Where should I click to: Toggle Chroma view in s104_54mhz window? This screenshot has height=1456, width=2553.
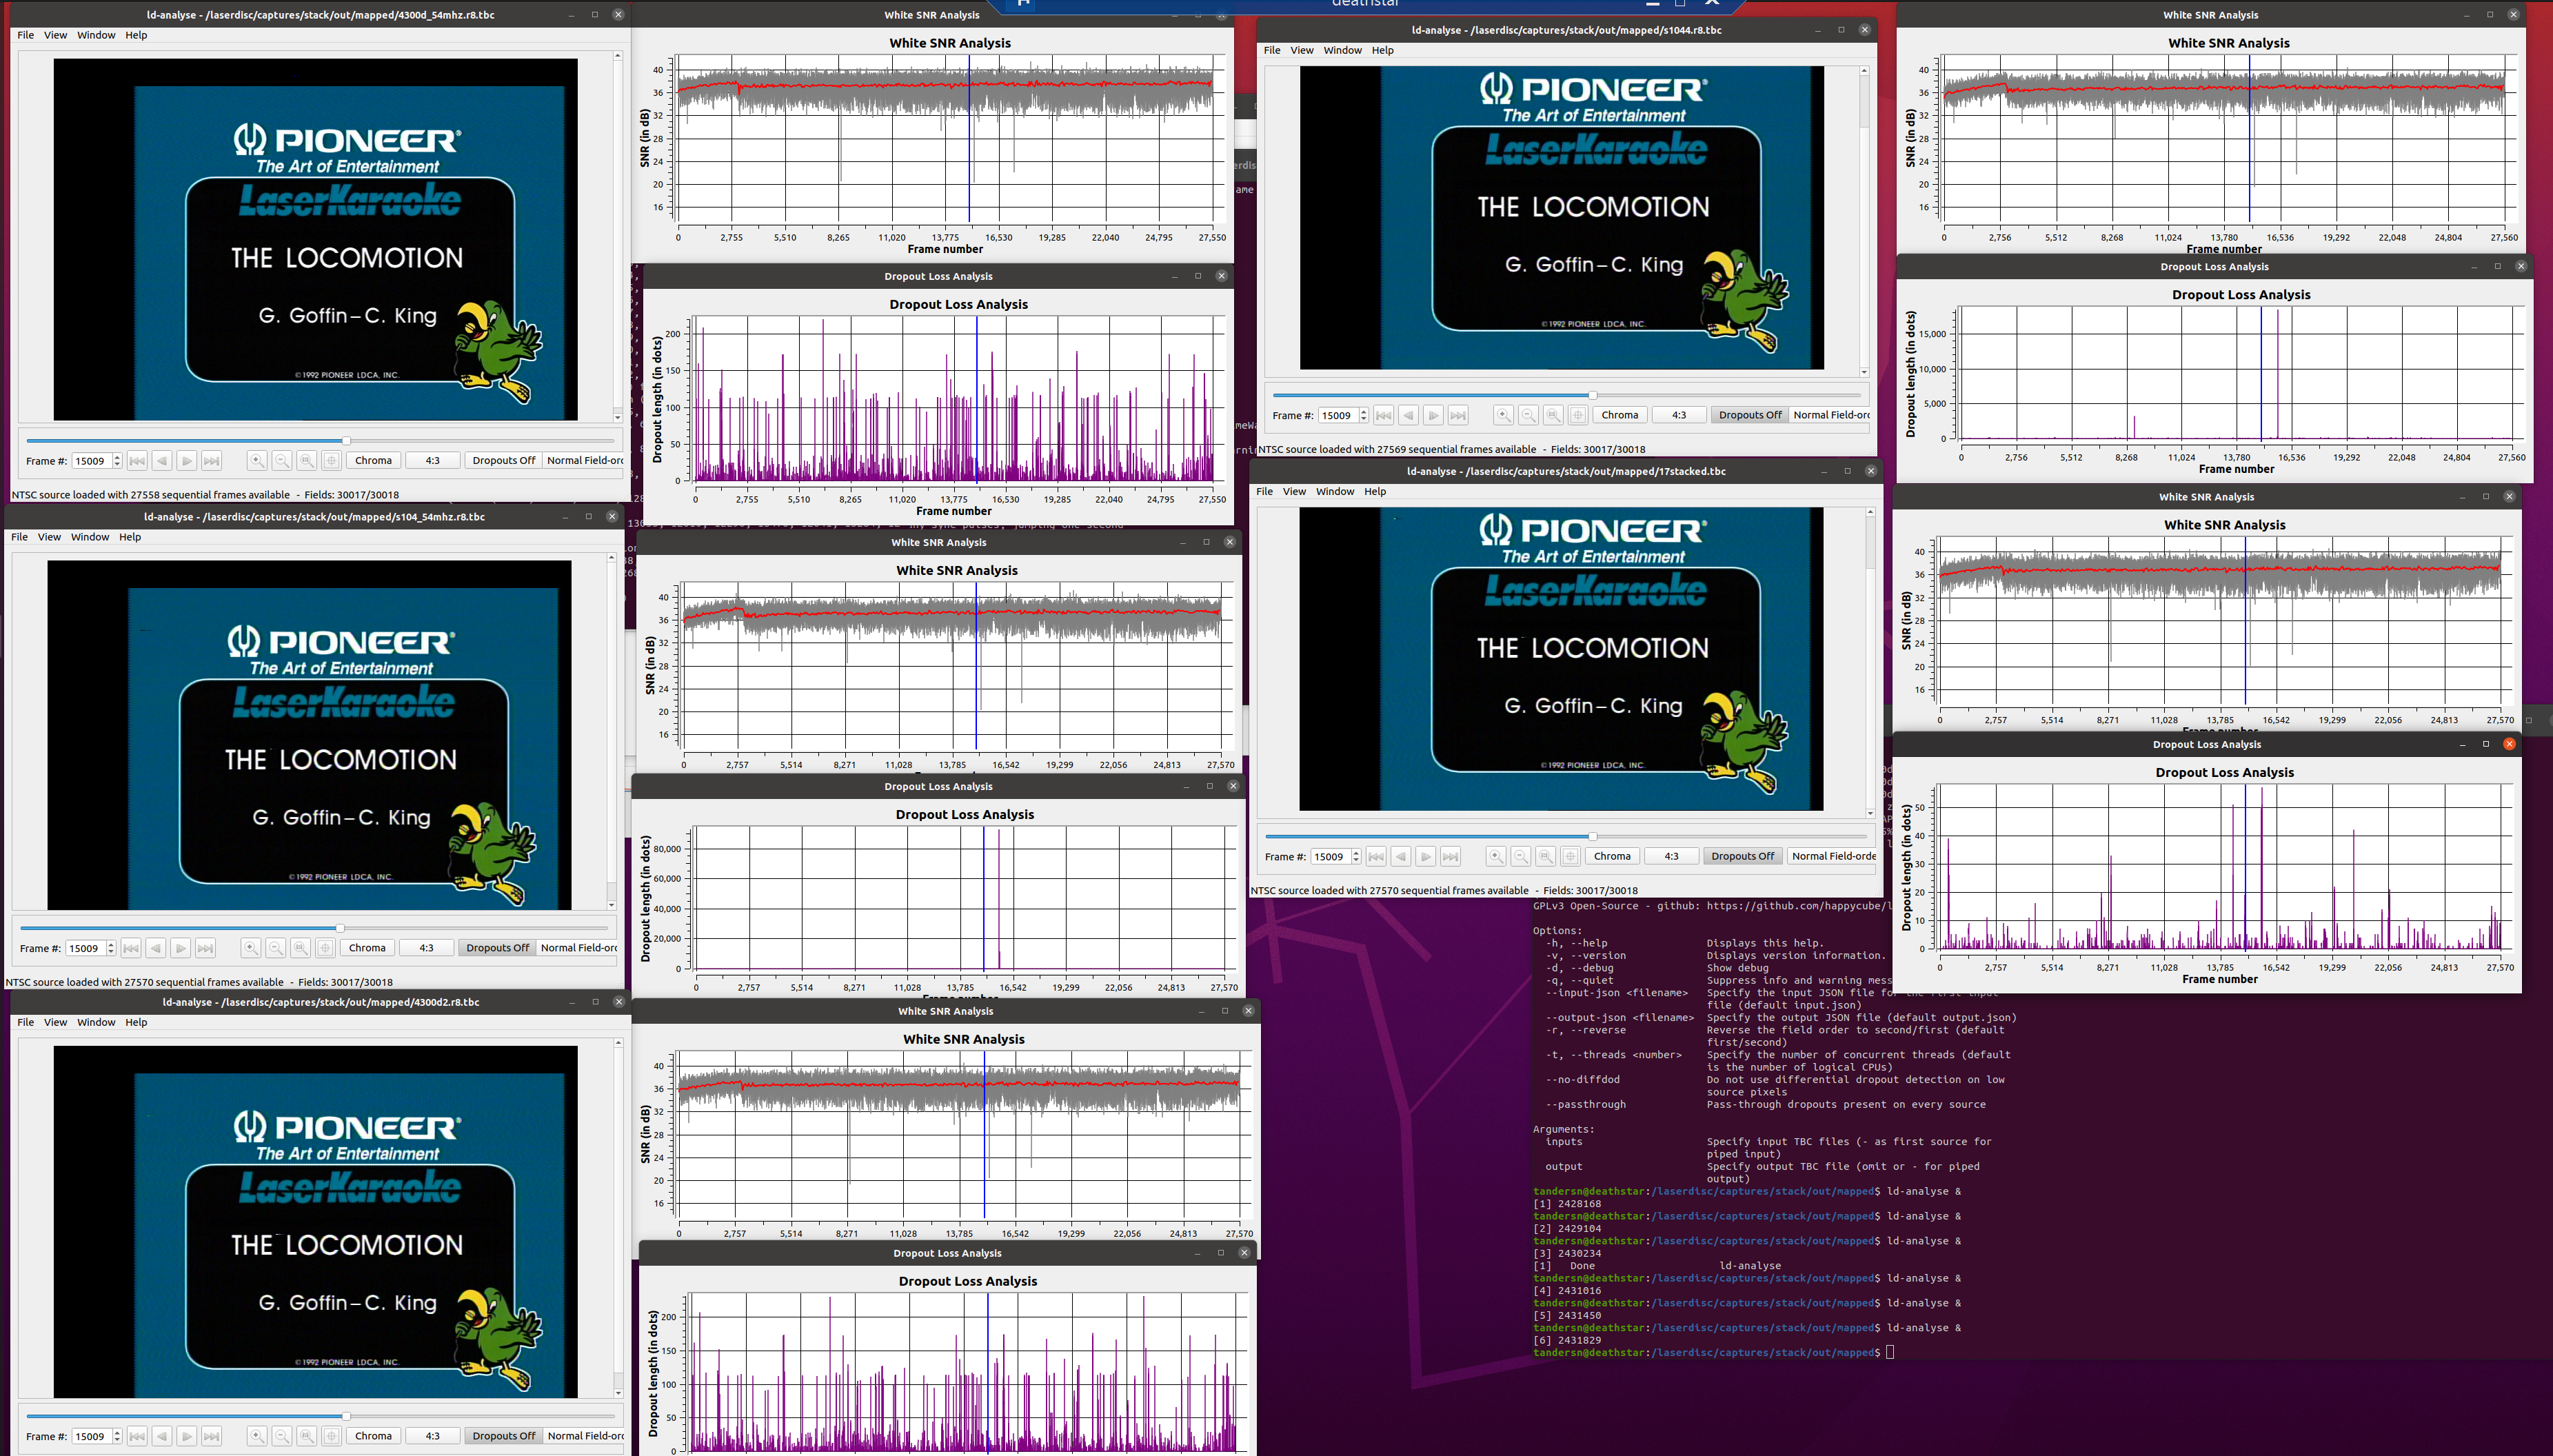coord(368,948)
